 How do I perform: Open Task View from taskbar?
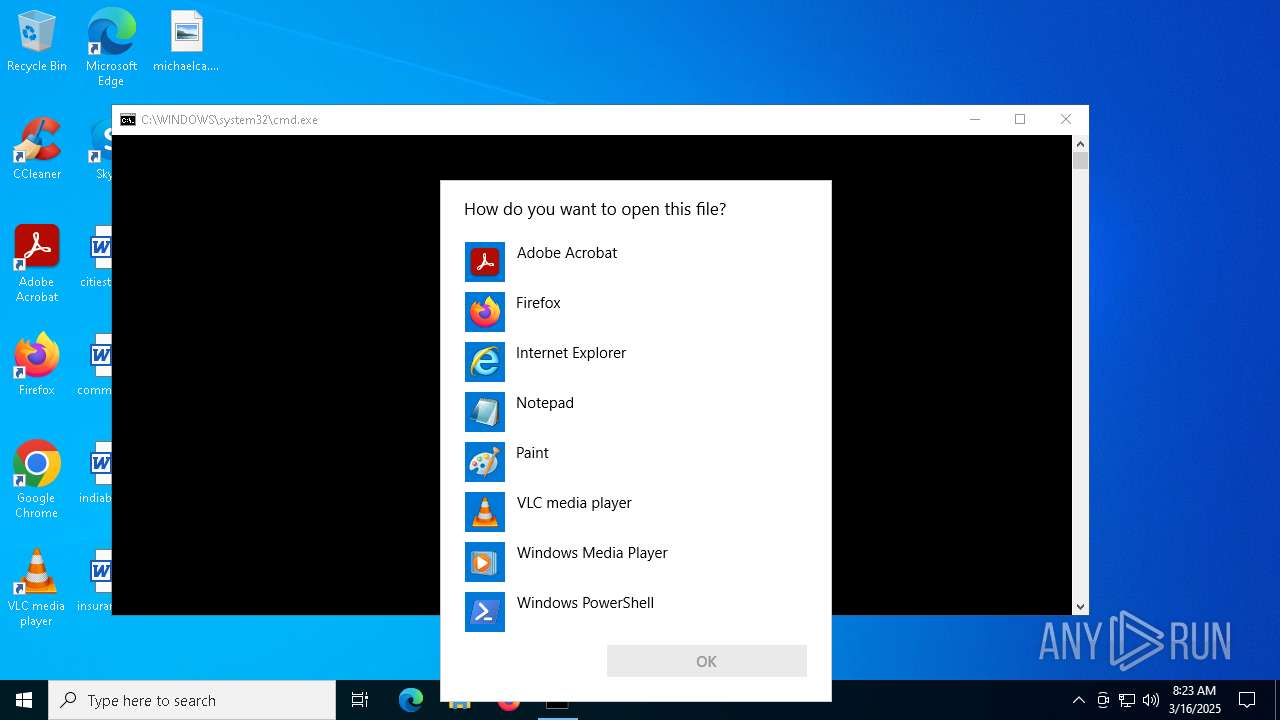pos(360,700)
